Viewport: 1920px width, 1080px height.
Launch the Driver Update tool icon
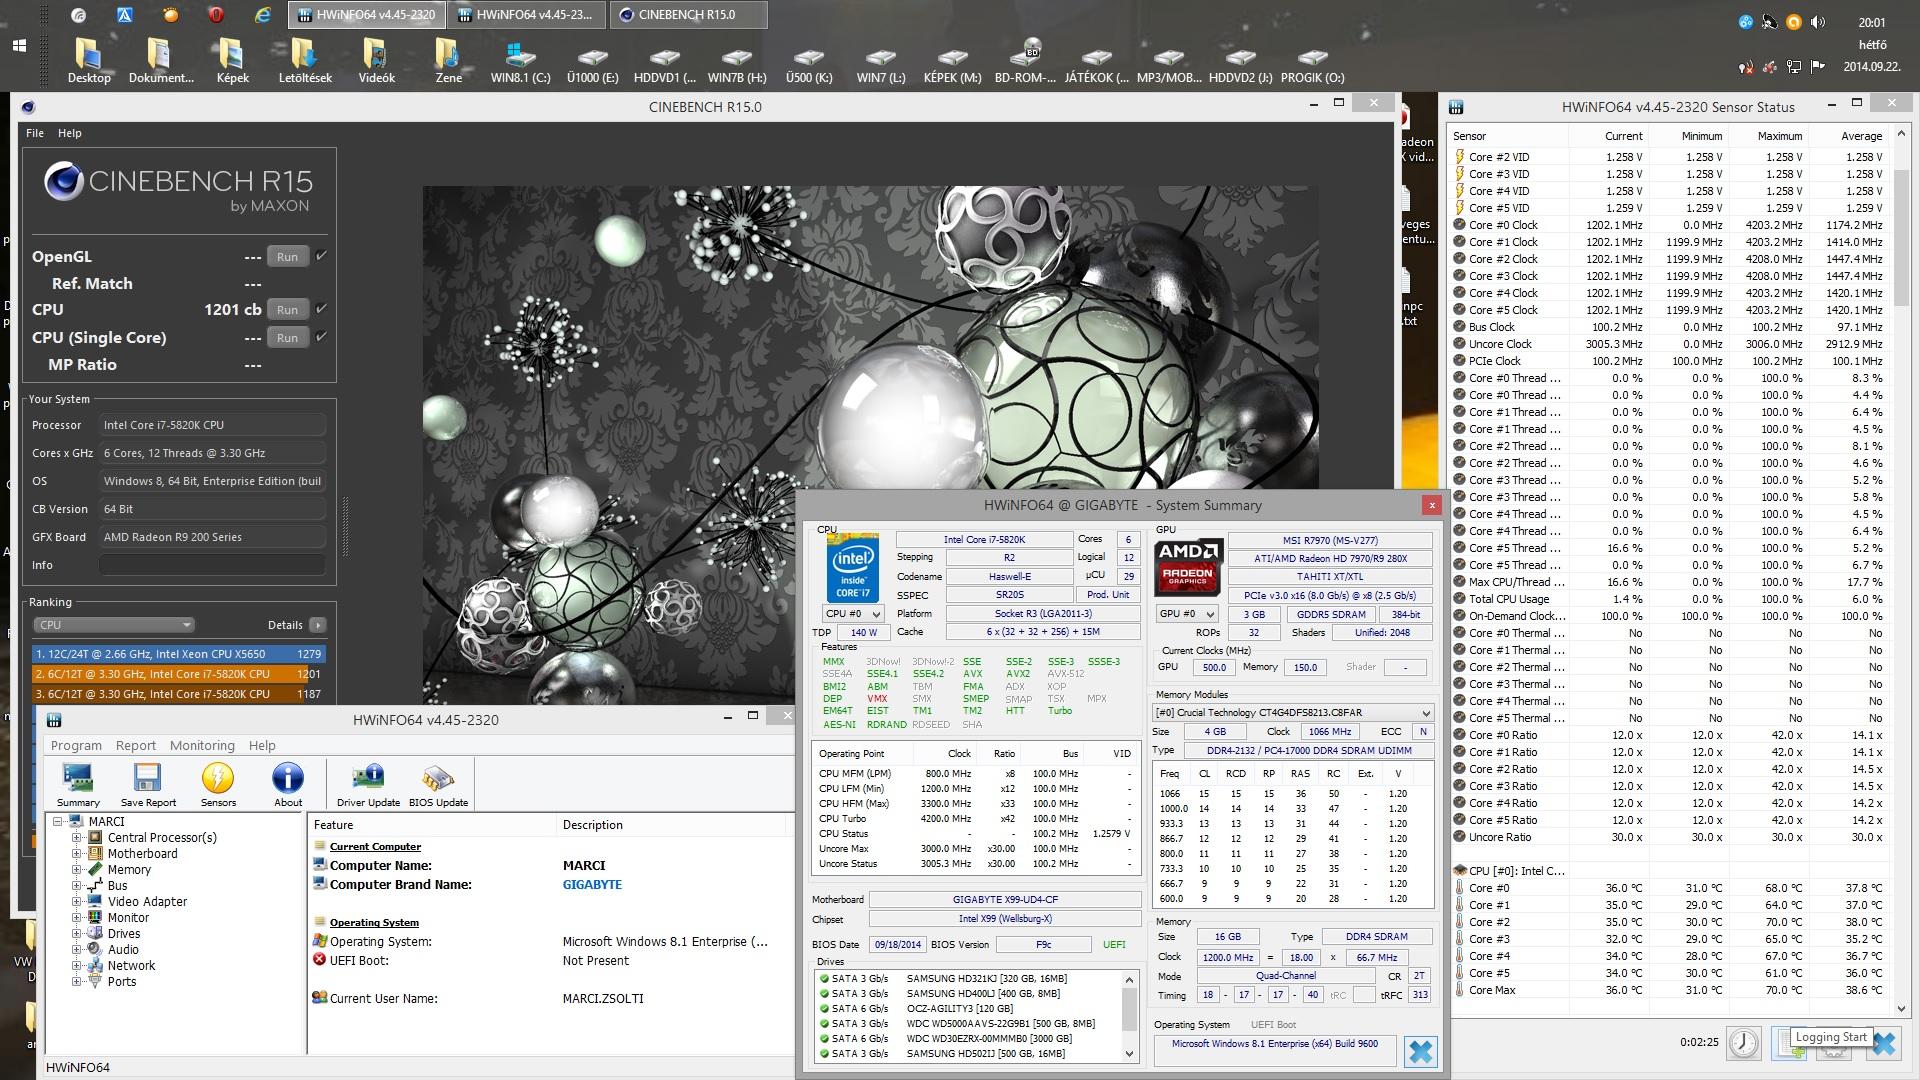[x=368, y=785]
